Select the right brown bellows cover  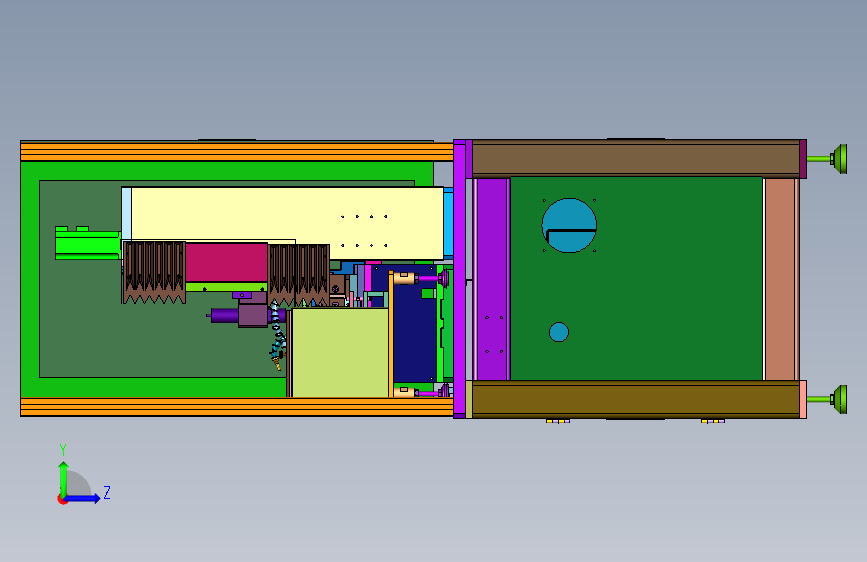[299, 275]
